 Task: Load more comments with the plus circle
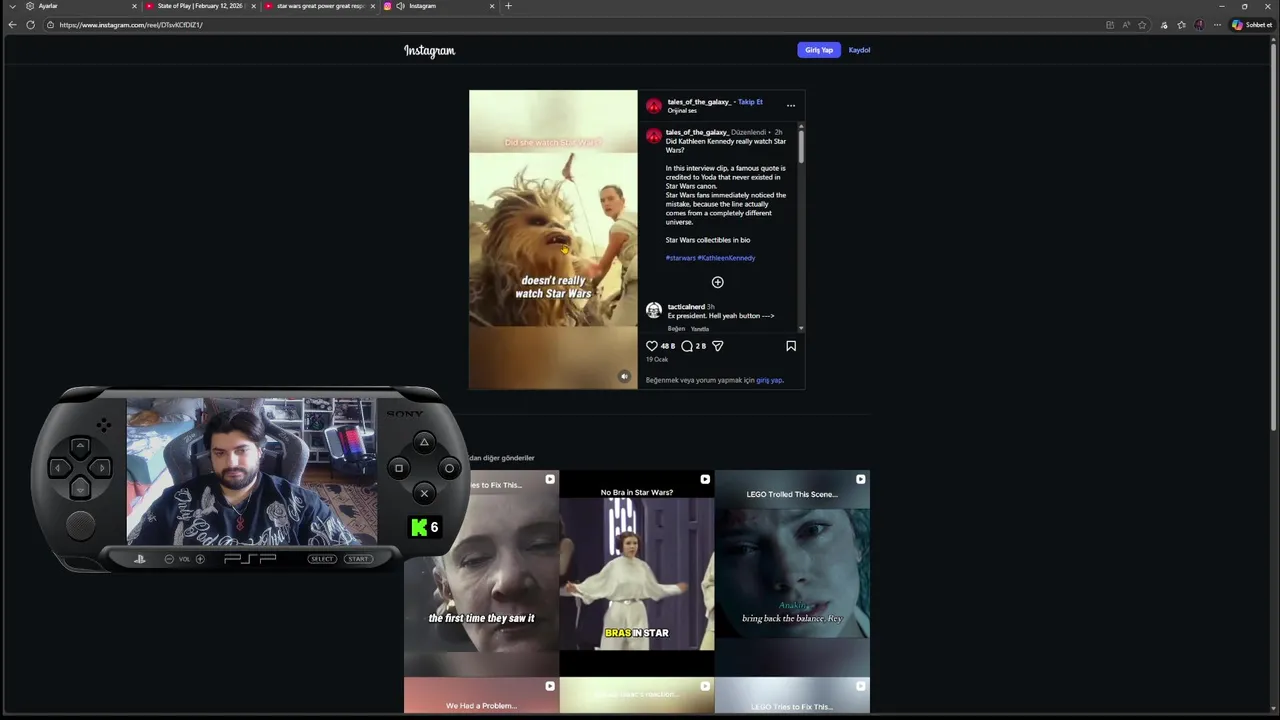point(717,282)
